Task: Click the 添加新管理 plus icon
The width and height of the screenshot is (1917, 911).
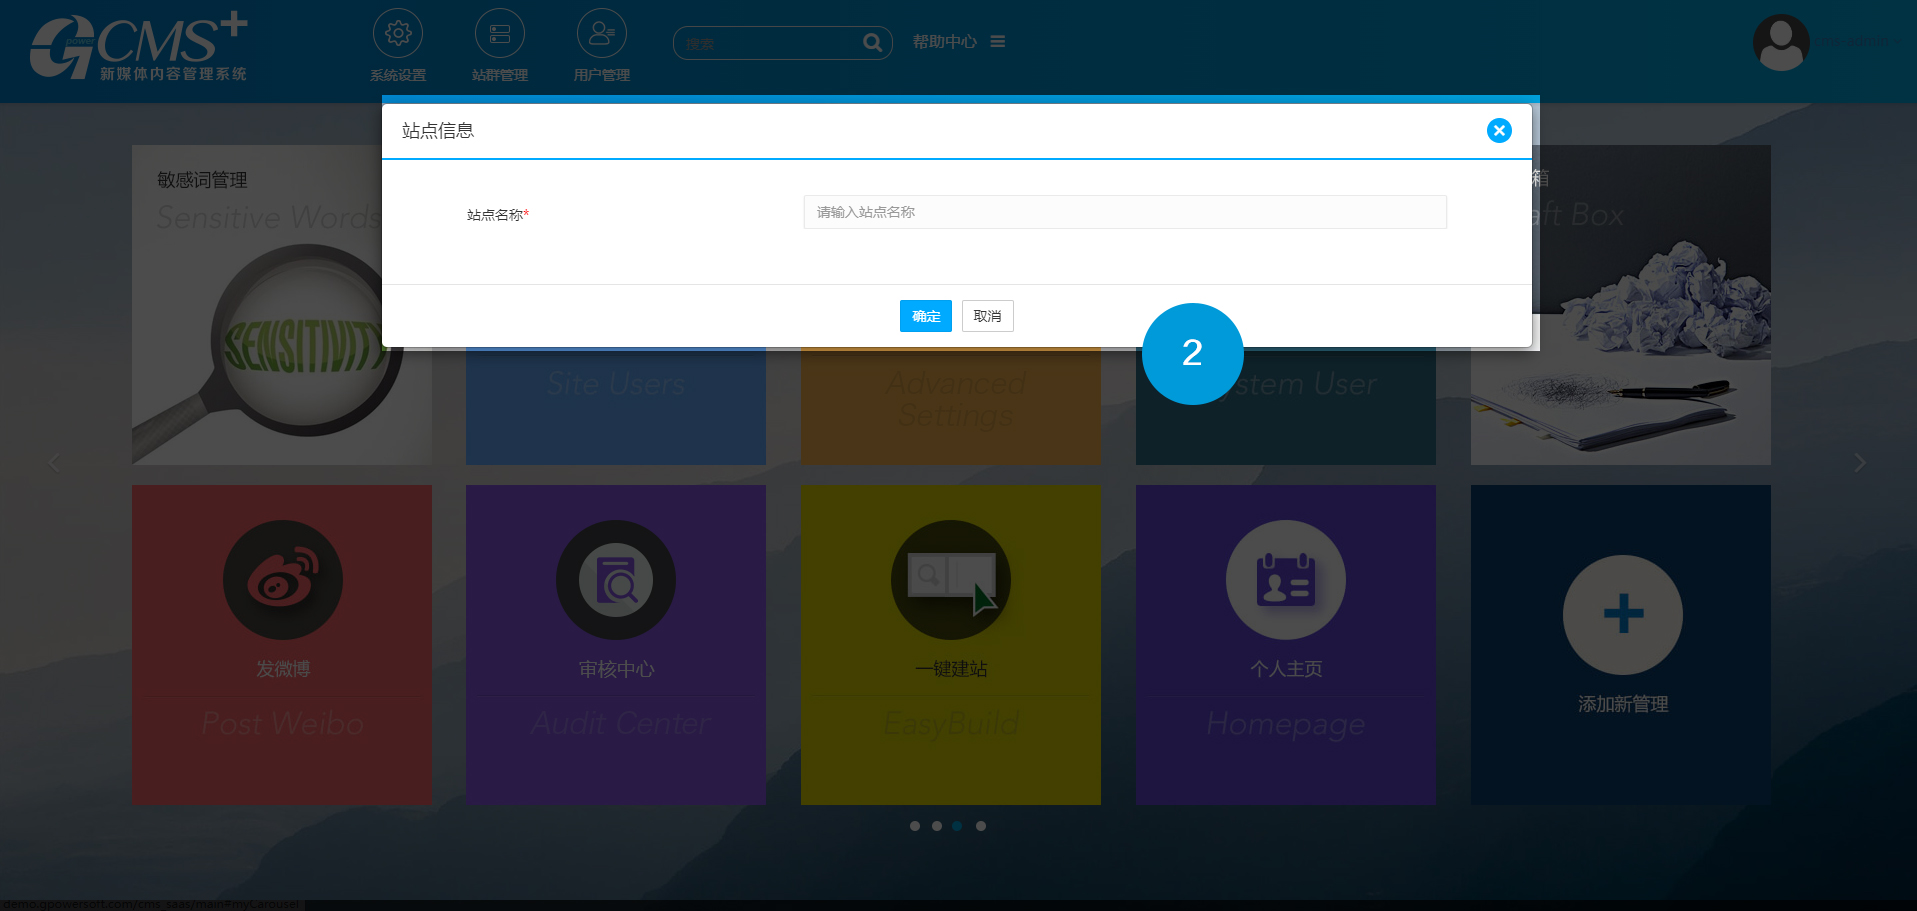Action: [1622, 614]
